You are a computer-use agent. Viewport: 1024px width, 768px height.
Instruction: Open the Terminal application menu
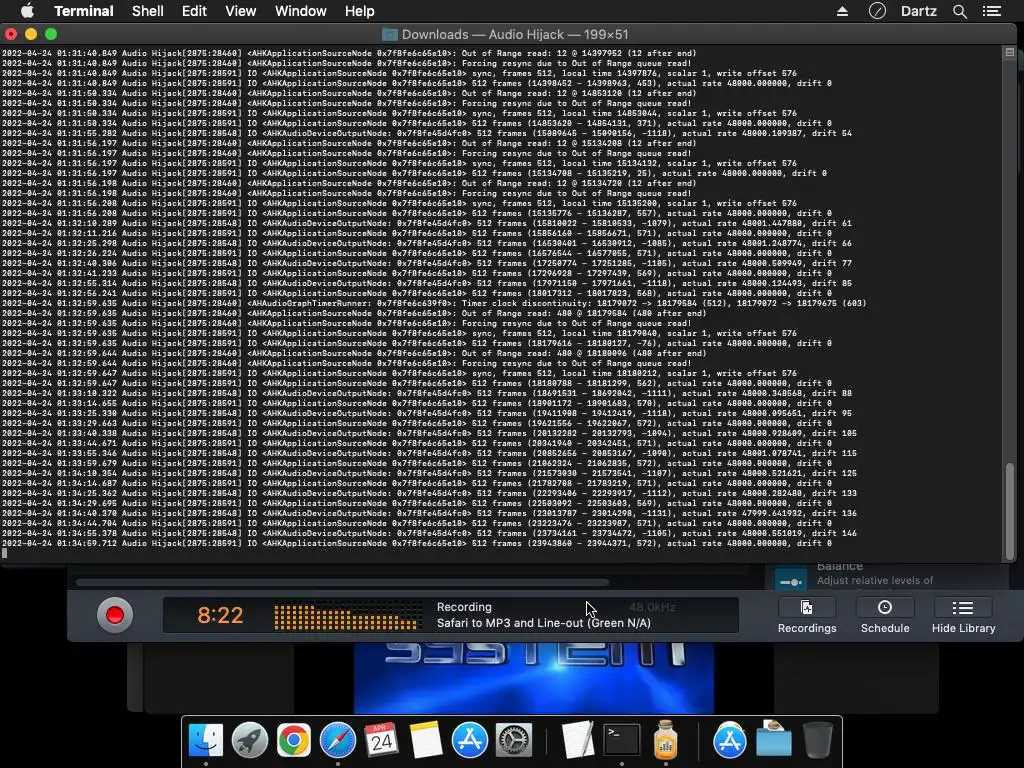[x=84, y=11]
